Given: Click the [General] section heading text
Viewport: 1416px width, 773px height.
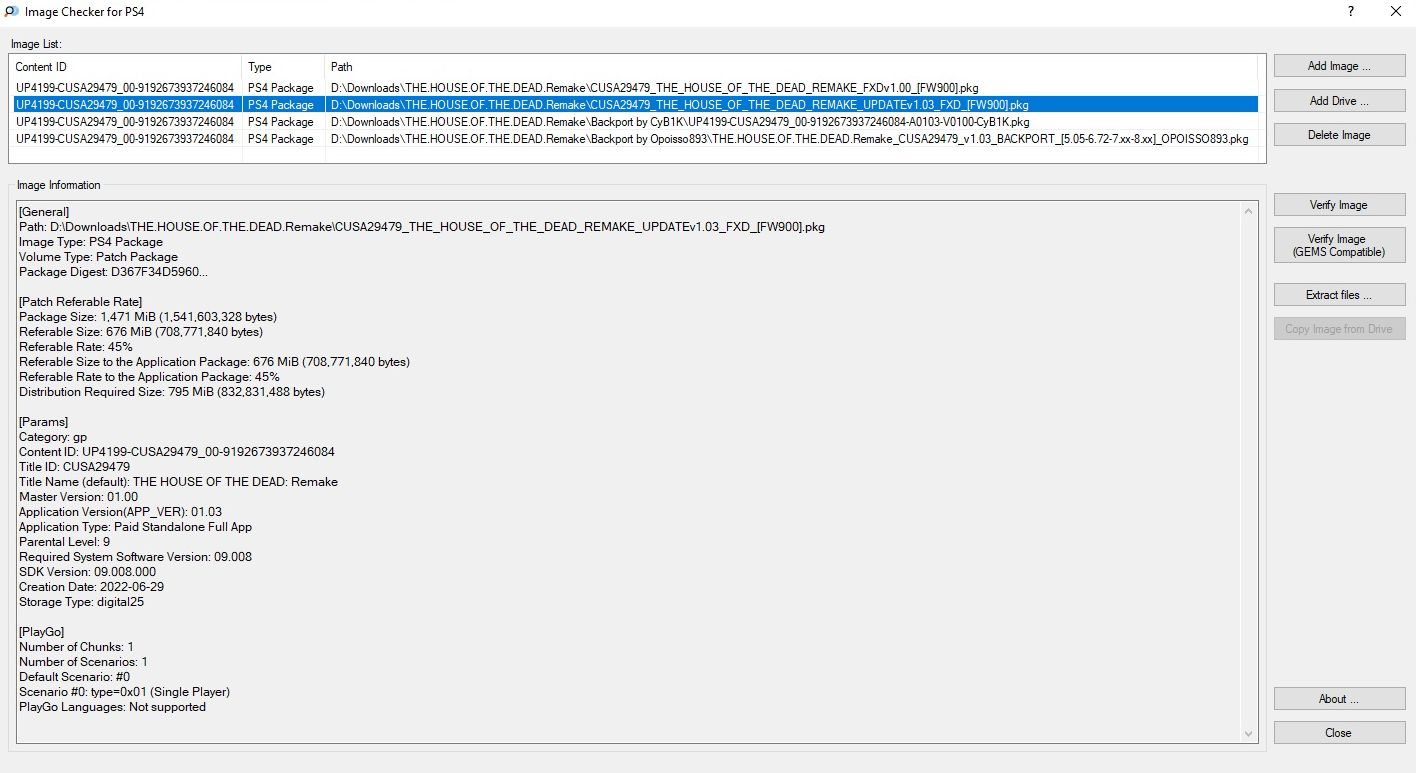Looking at the screenshot, I should pyautogui.click(x=44, y=212).
